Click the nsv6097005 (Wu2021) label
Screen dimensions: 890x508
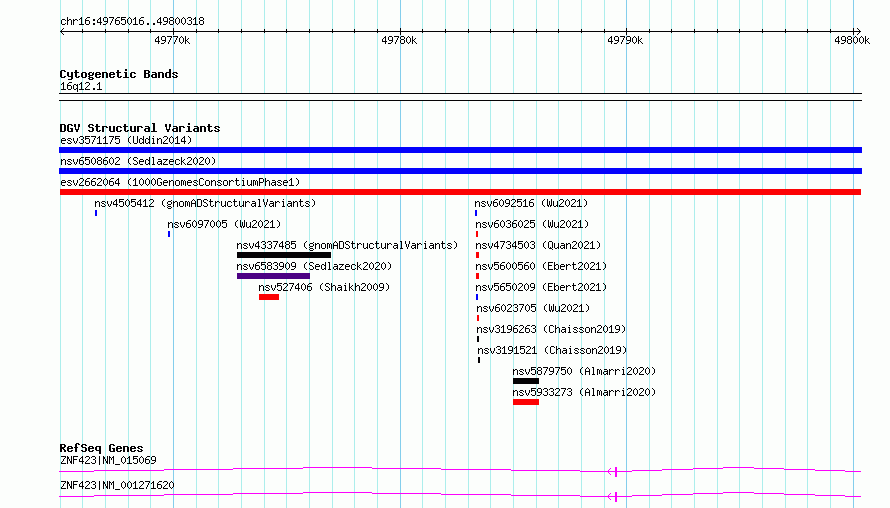click(x=224, y=224)
